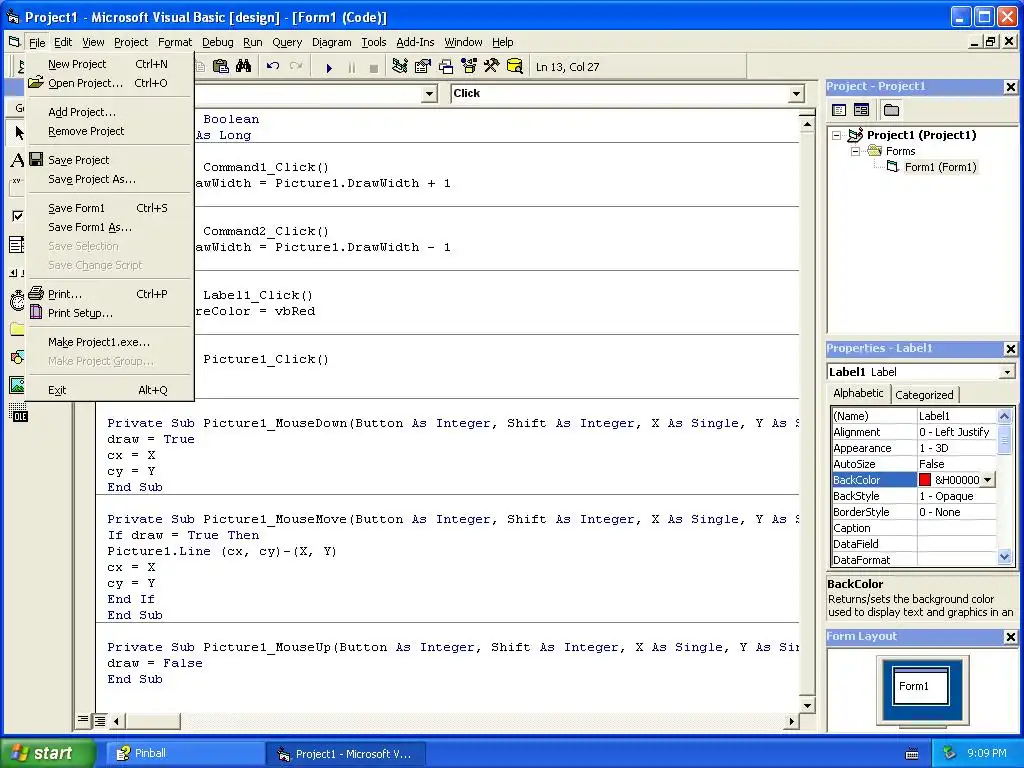Click right arrow of horizontal code scrollbar
Viewport: 1024px width, 768px height.
[792, 721]
